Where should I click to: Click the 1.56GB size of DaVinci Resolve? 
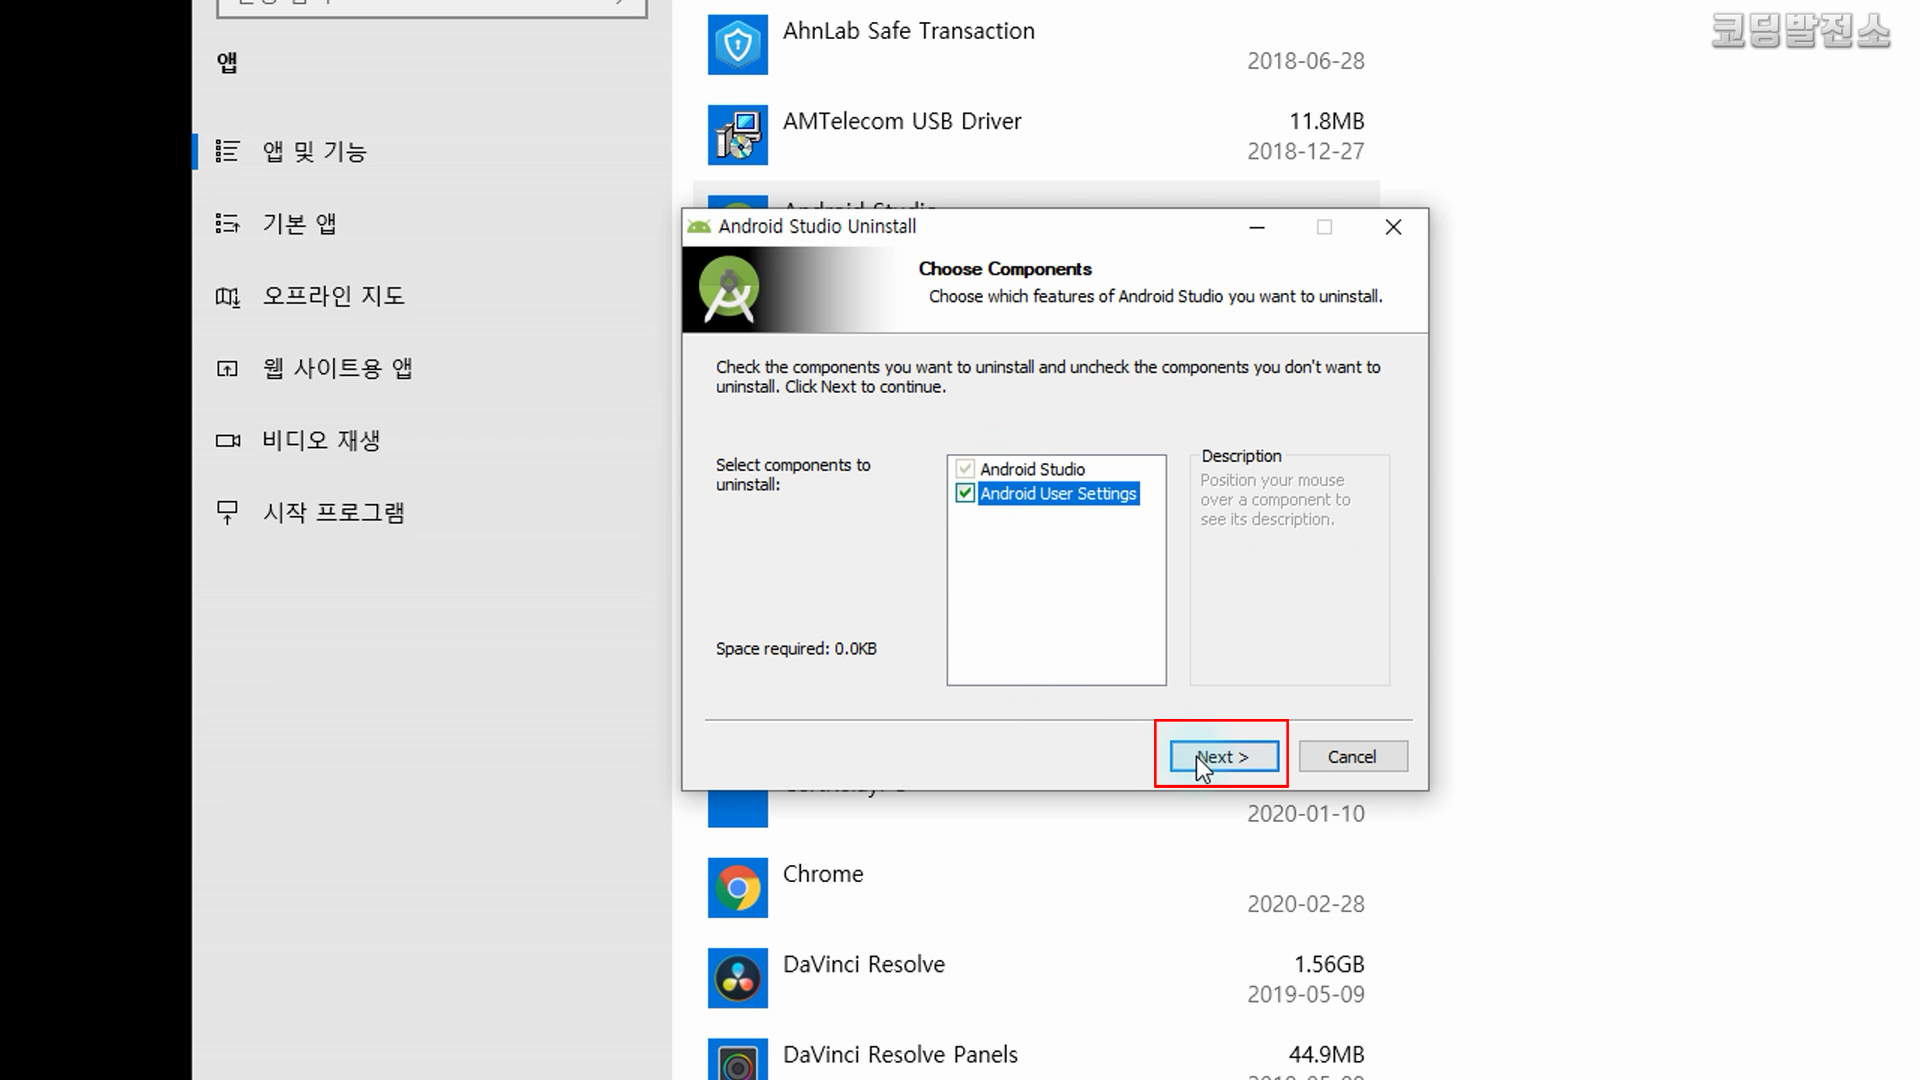pyautogui.click(x=1329, y=964)
